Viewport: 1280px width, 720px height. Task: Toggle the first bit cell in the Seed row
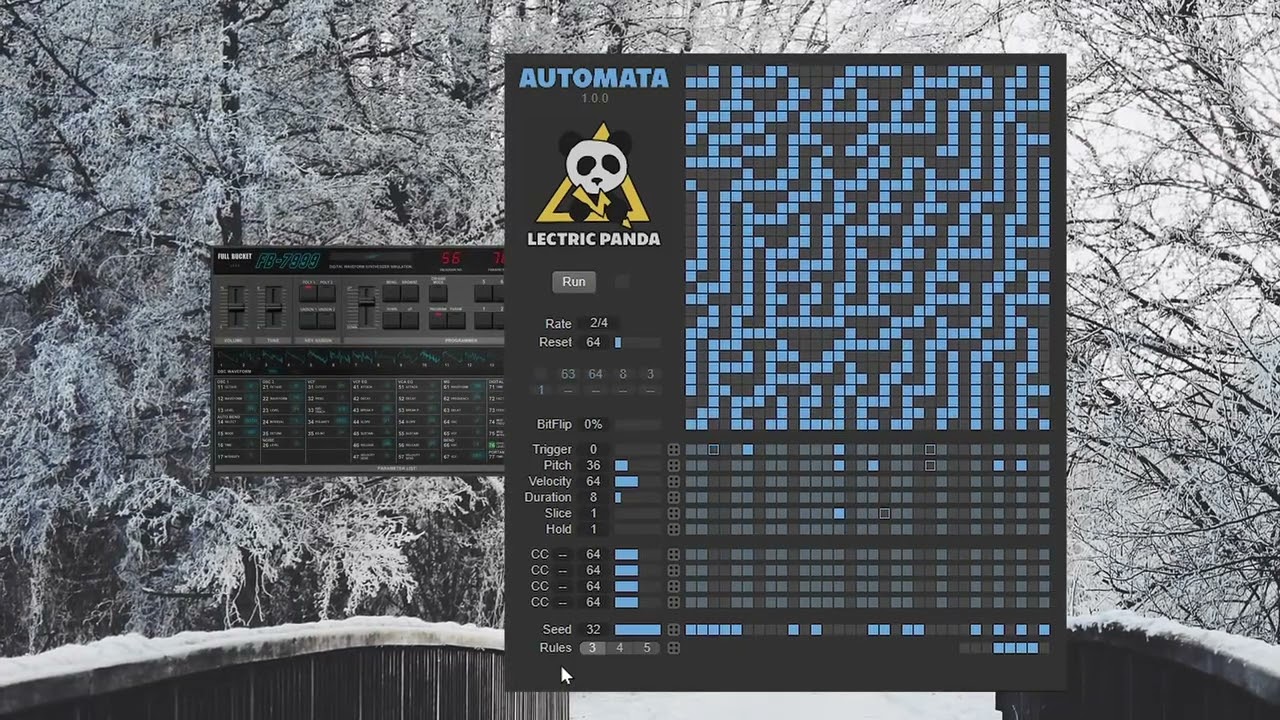point(690,630)
